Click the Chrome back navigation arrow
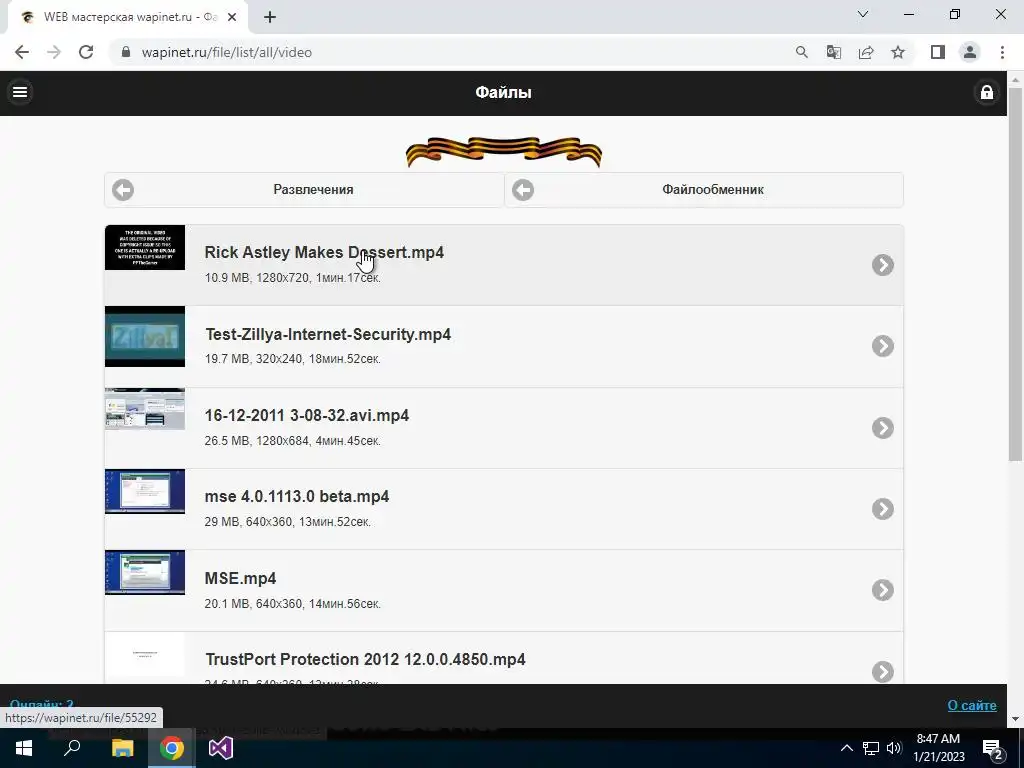The height and width of the screenshot is (768, 1024). pyautogui.click(x=22, y=52)
